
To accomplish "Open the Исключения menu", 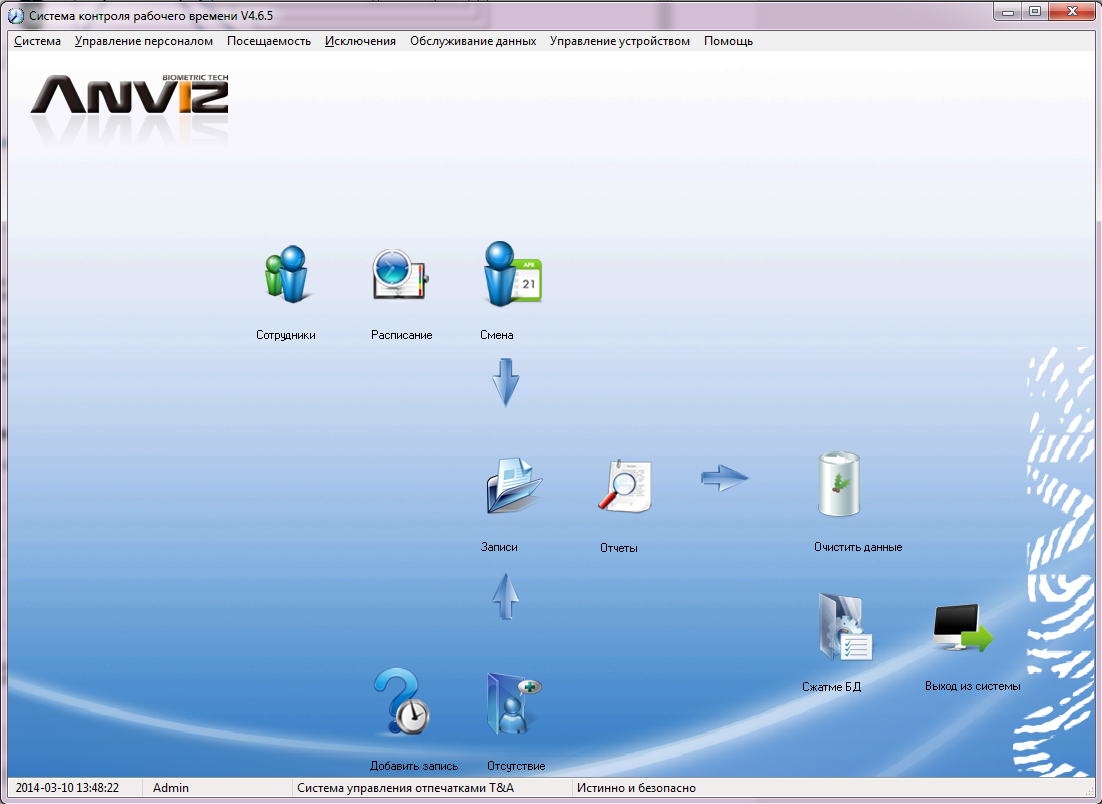I will tap(360, 41).
